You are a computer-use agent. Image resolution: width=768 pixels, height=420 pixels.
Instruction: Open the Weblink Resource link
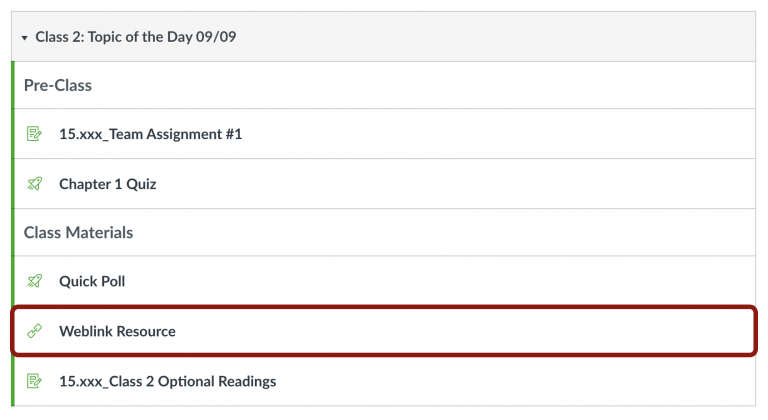(117, 331)
